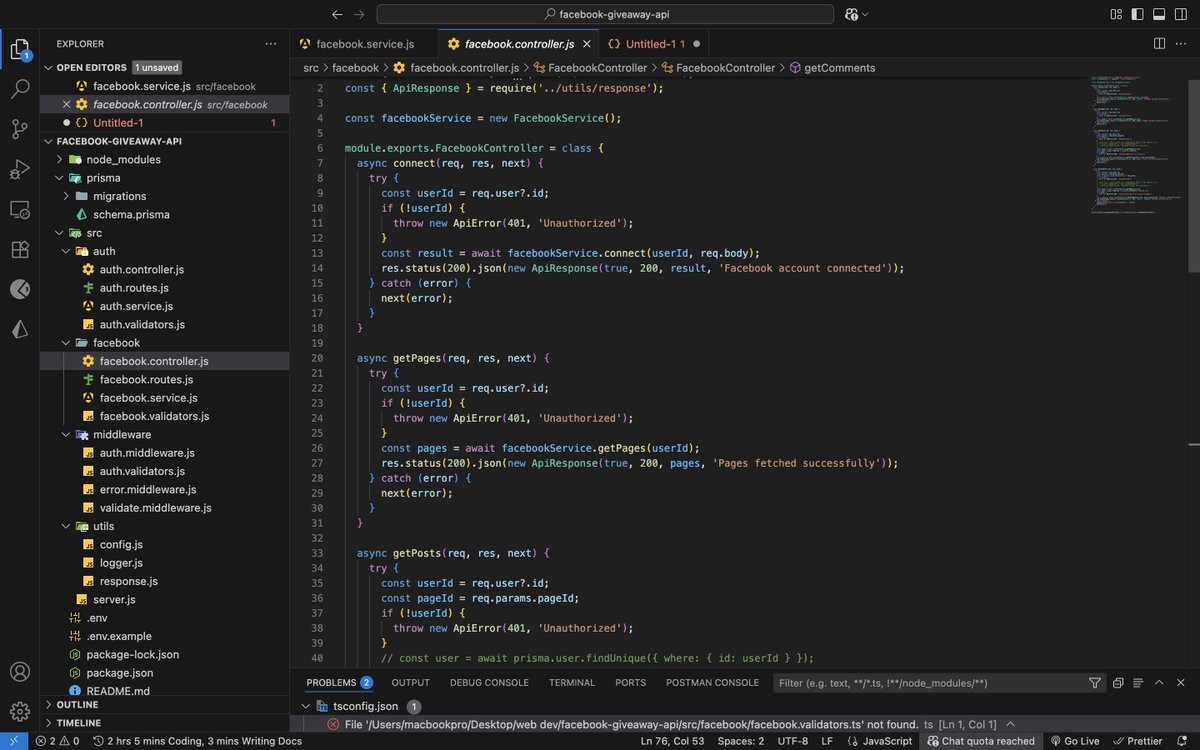Open the Explorer view in activity bar

[20, 50]
